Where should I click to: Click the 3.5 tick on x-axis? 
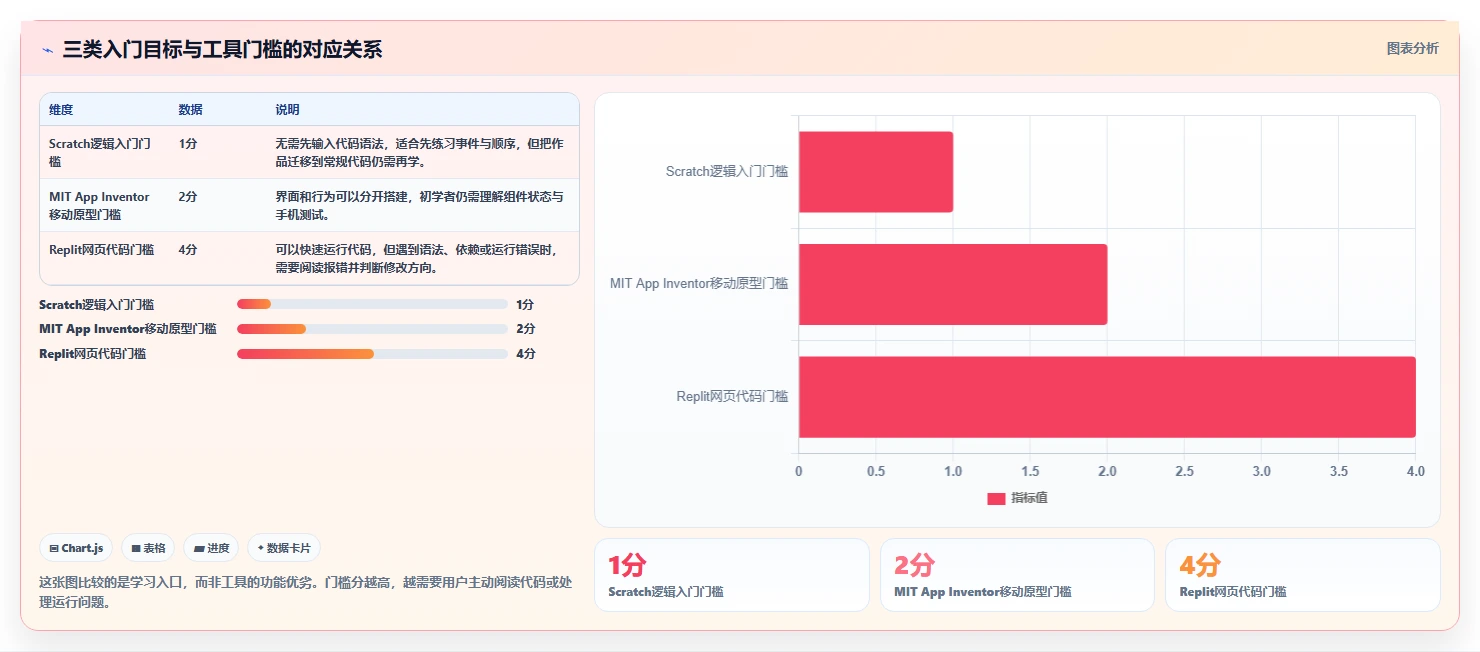coord(1338,471)
